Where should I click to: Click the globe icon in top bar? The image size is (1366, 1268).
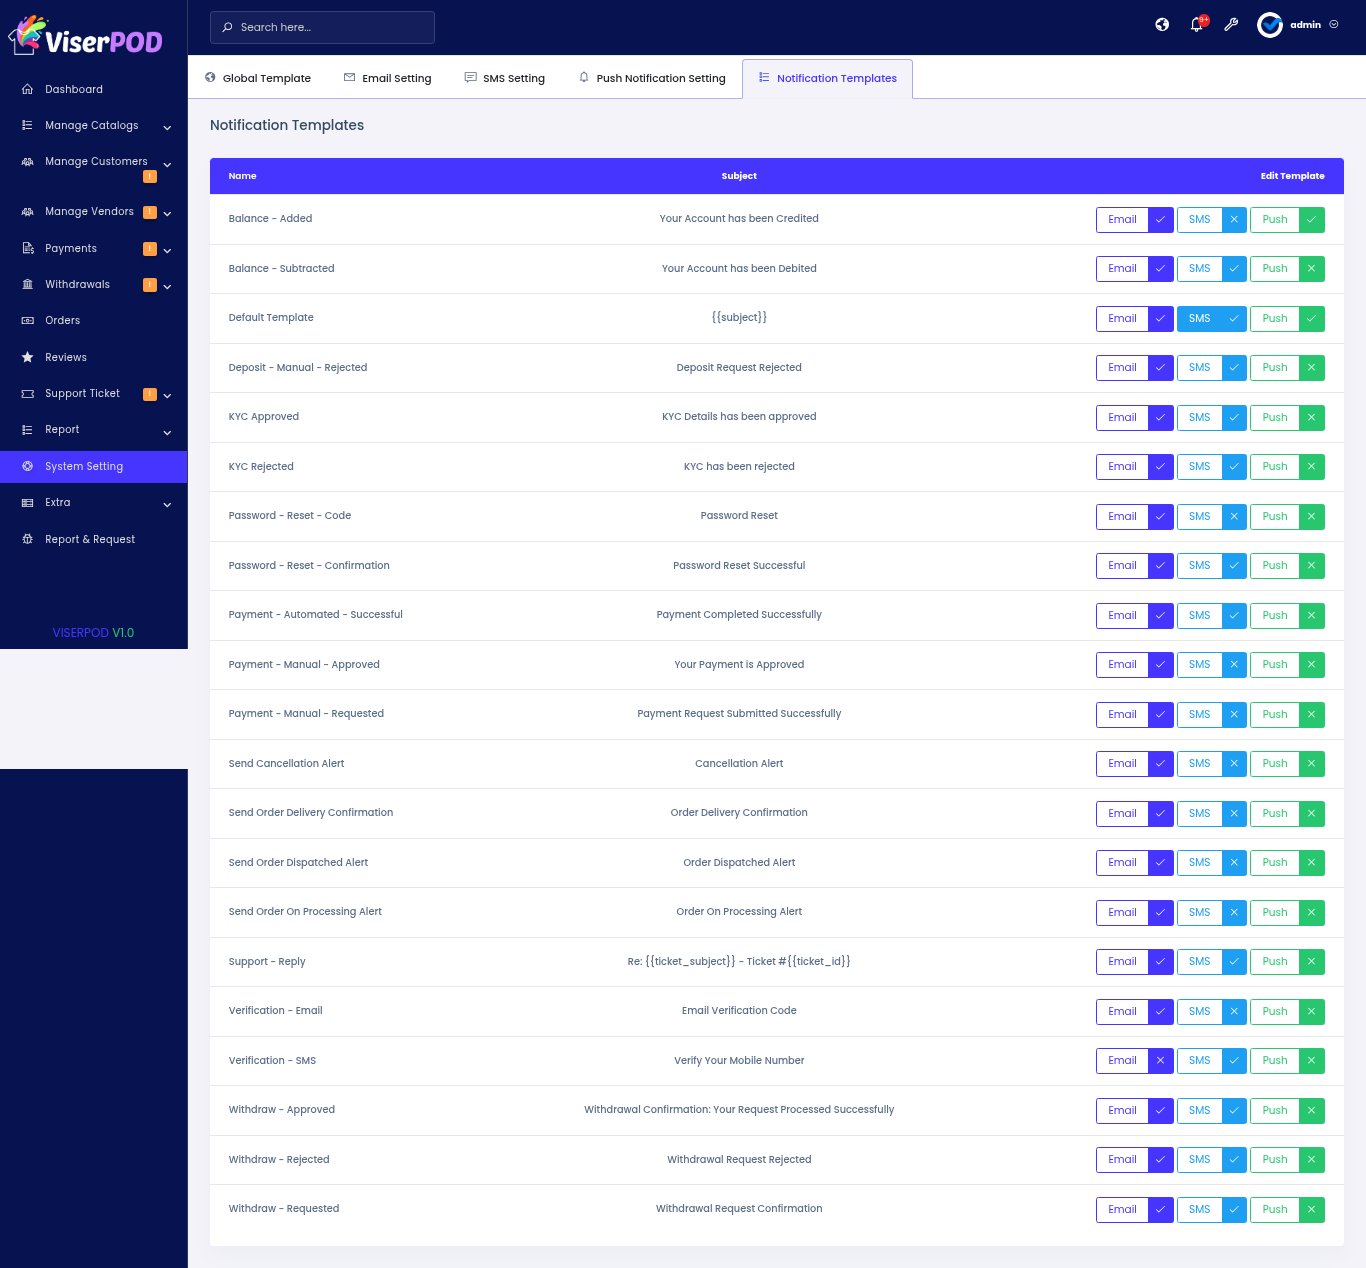(x=1162, y=25)
